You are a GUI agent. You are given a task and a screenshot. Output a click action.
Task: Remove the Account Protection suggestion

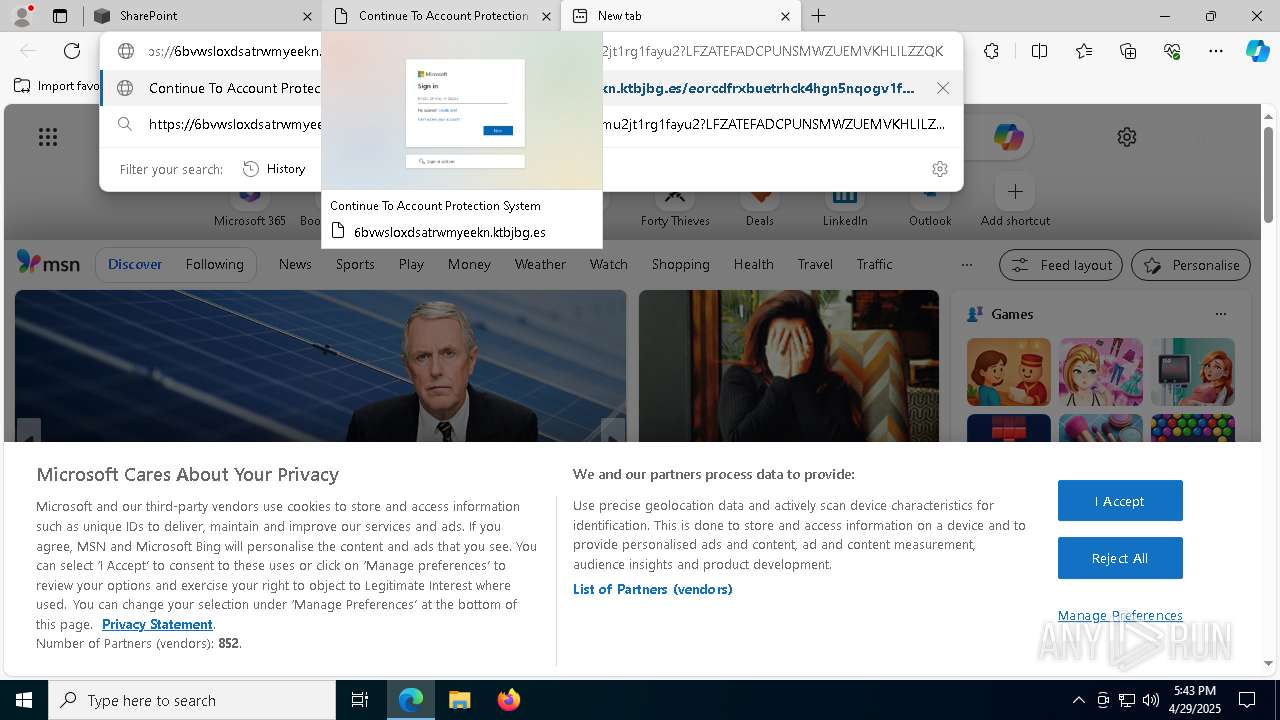click(x=942, y=88)
